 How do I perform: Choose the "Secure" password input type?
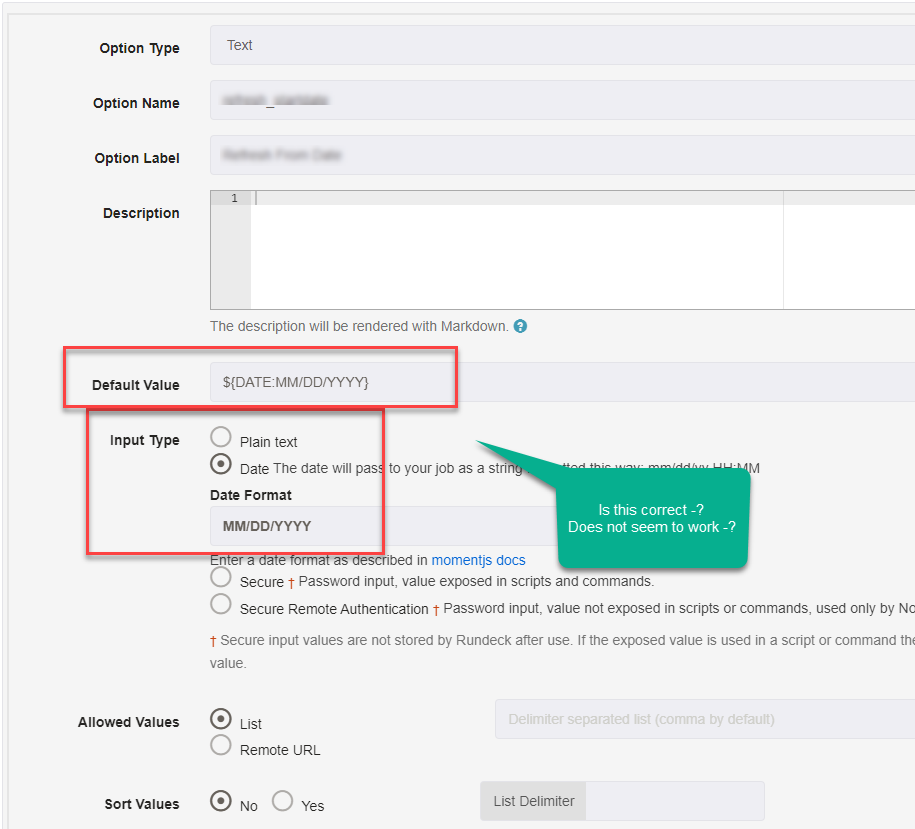(221, 576)
